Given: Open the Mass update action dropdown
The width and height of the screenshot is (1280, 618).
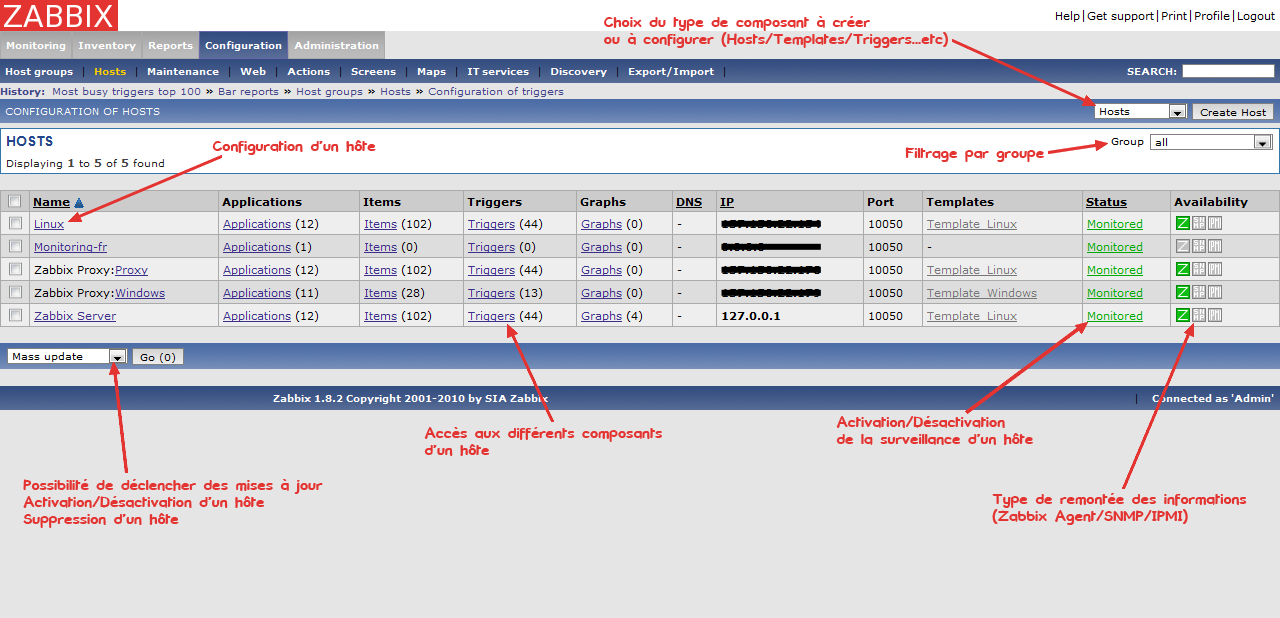Looking at the screenshot, I should point(117,357).
